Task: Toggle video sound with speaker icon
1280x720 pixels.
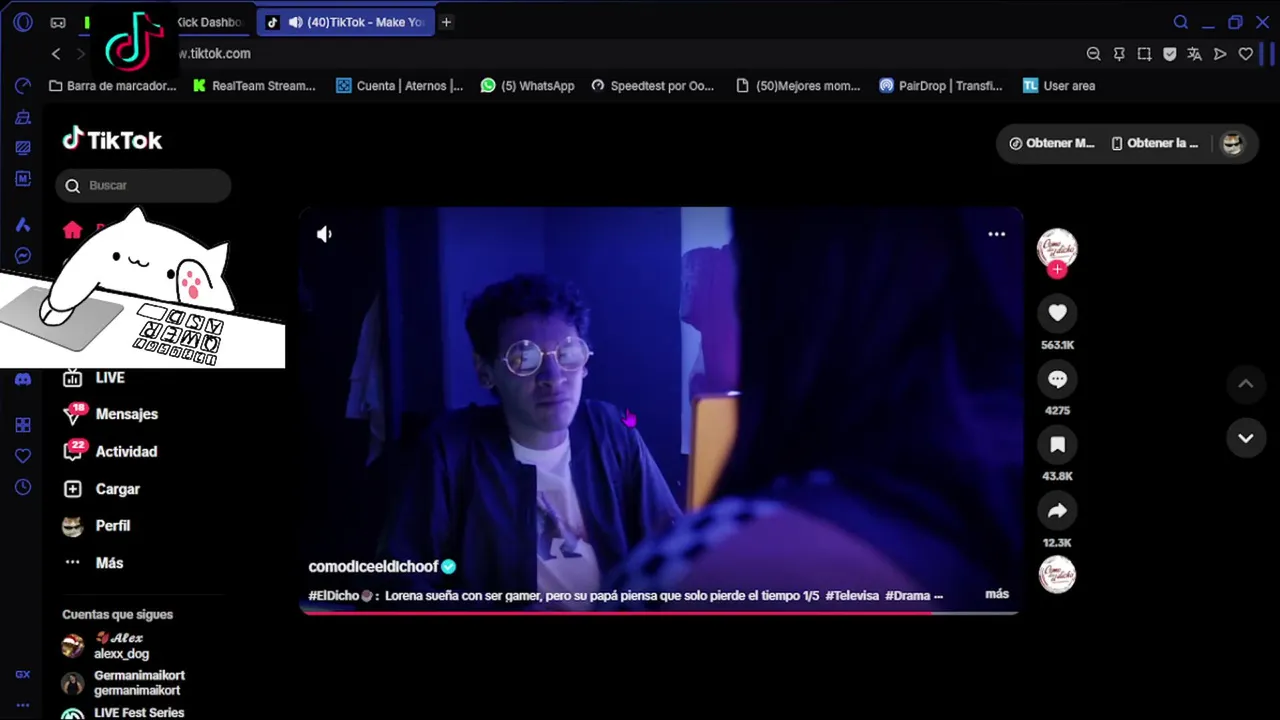Action: [x=324, y=234]
